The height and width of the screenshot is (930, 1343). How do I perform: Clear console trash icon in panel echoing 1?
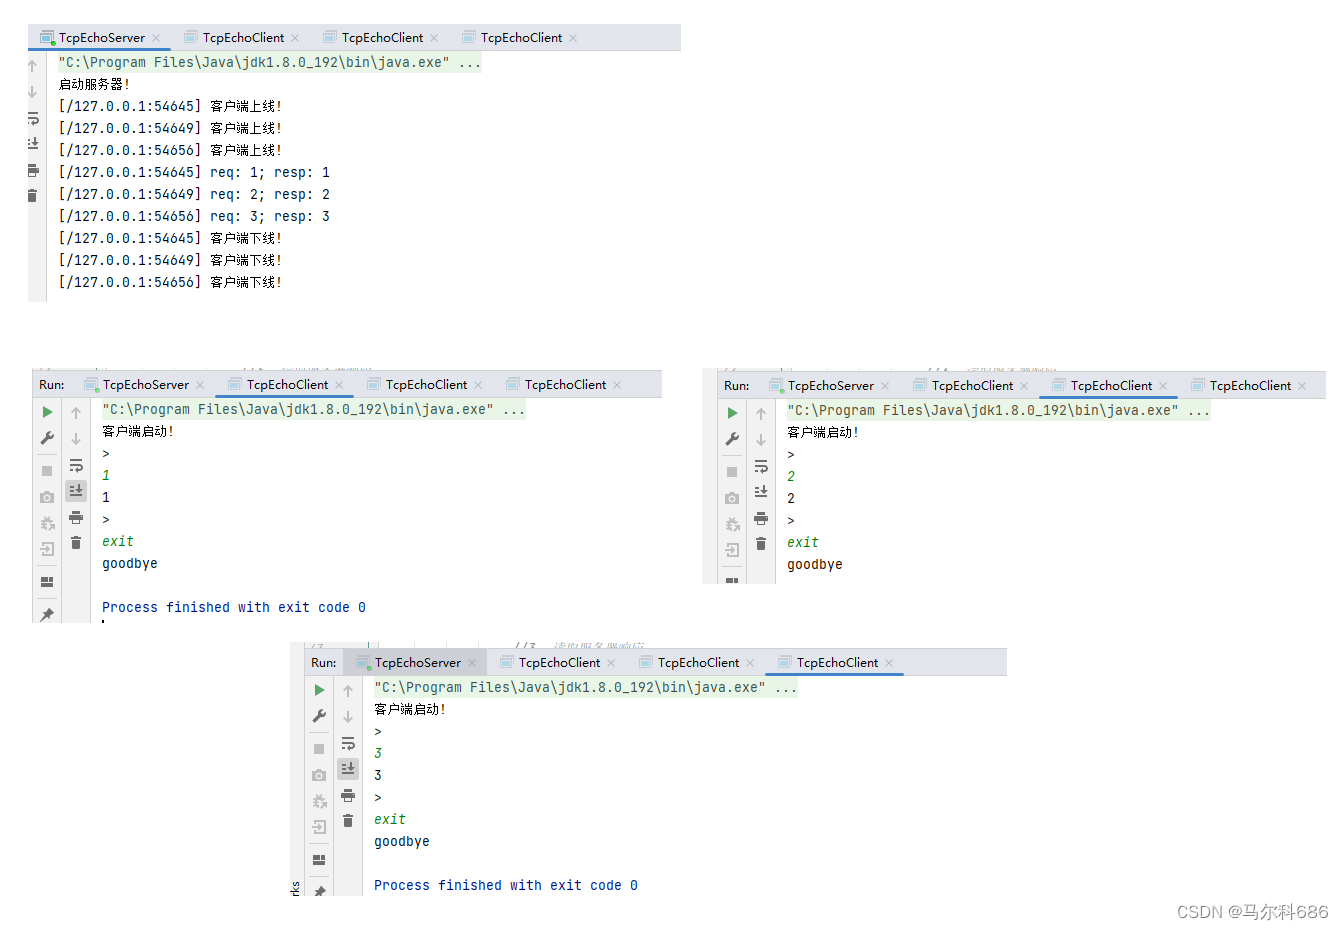[76, 543]
